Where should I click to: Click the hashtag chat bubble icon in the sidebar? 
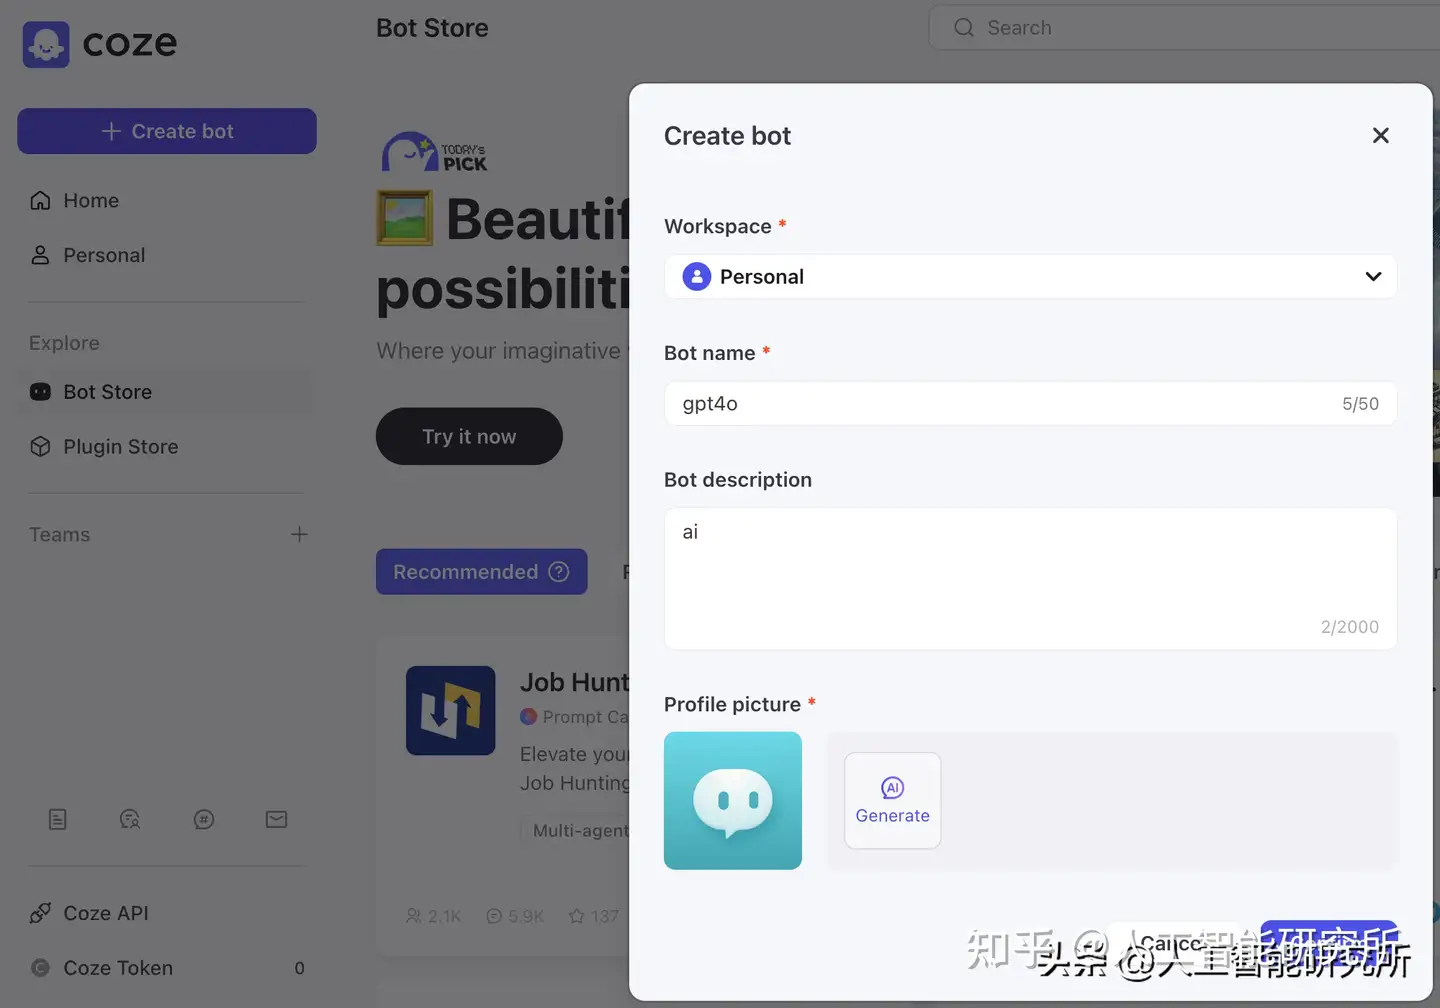[x=204, y=819]
